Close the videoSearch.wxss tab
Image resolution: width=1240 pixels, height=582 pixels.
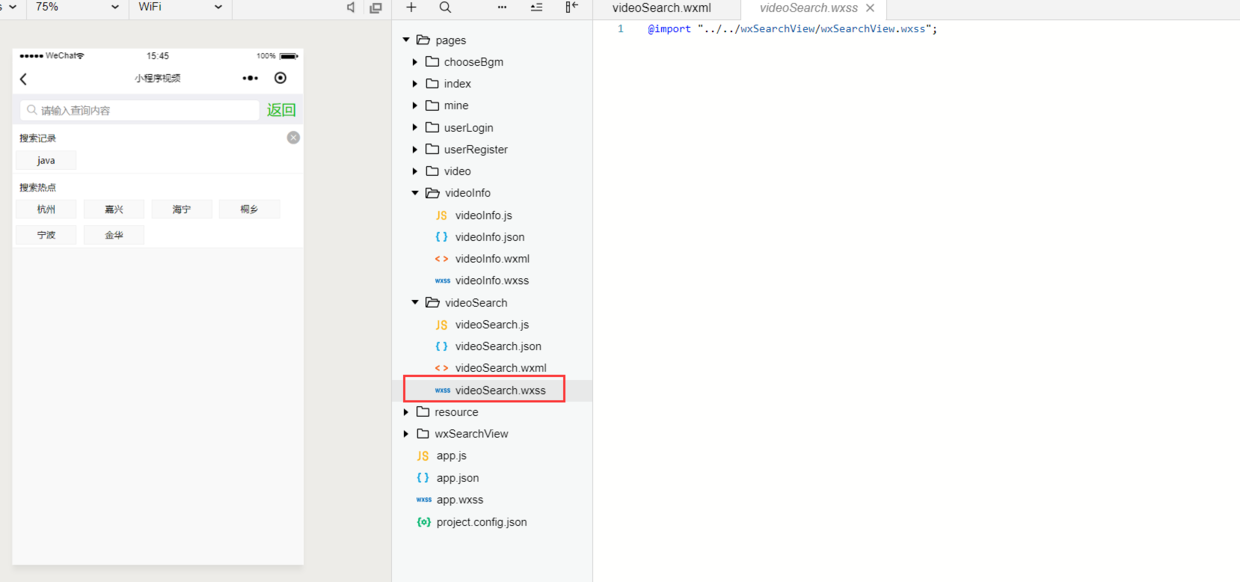coord(870,8)
